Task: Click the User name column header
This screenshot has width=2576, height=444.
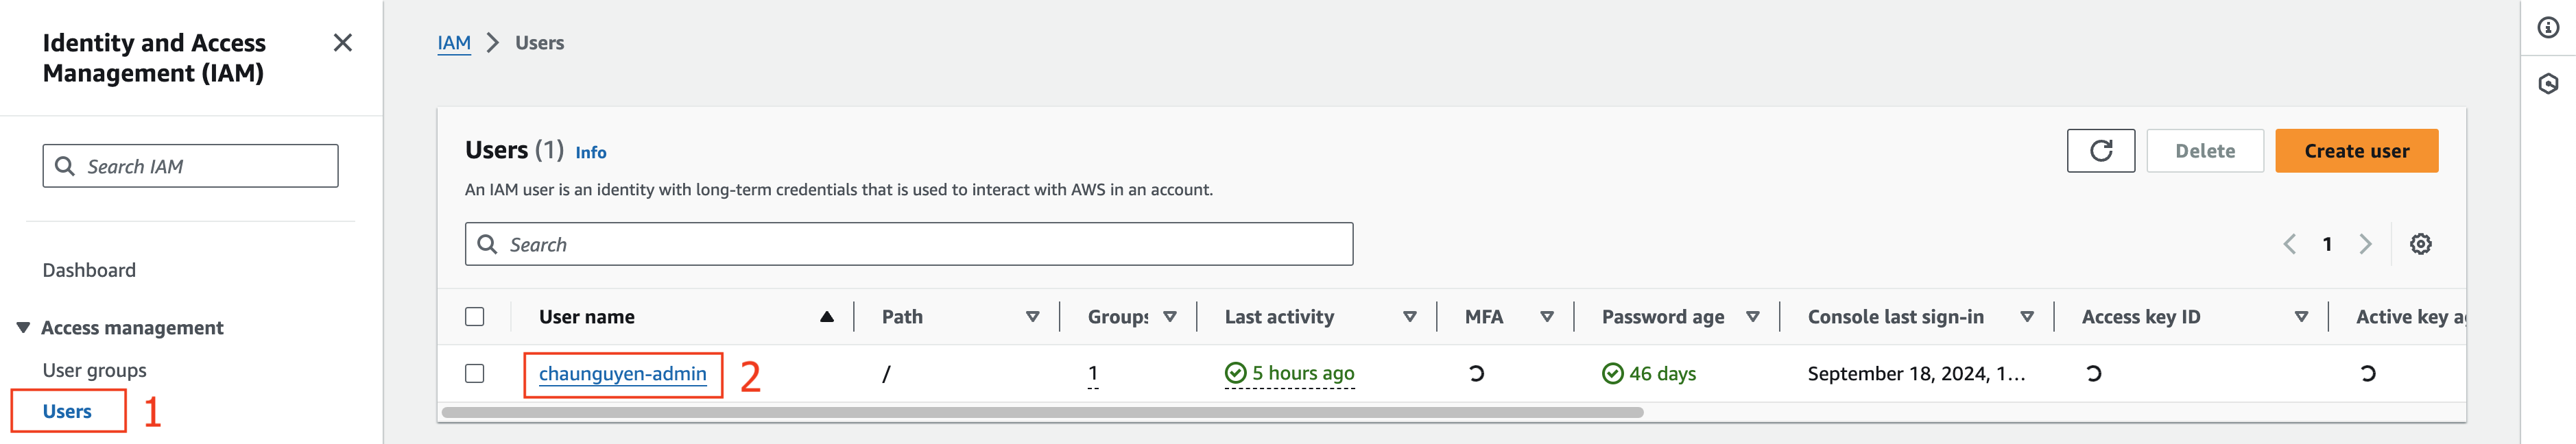Action: (x=587, y=317)
